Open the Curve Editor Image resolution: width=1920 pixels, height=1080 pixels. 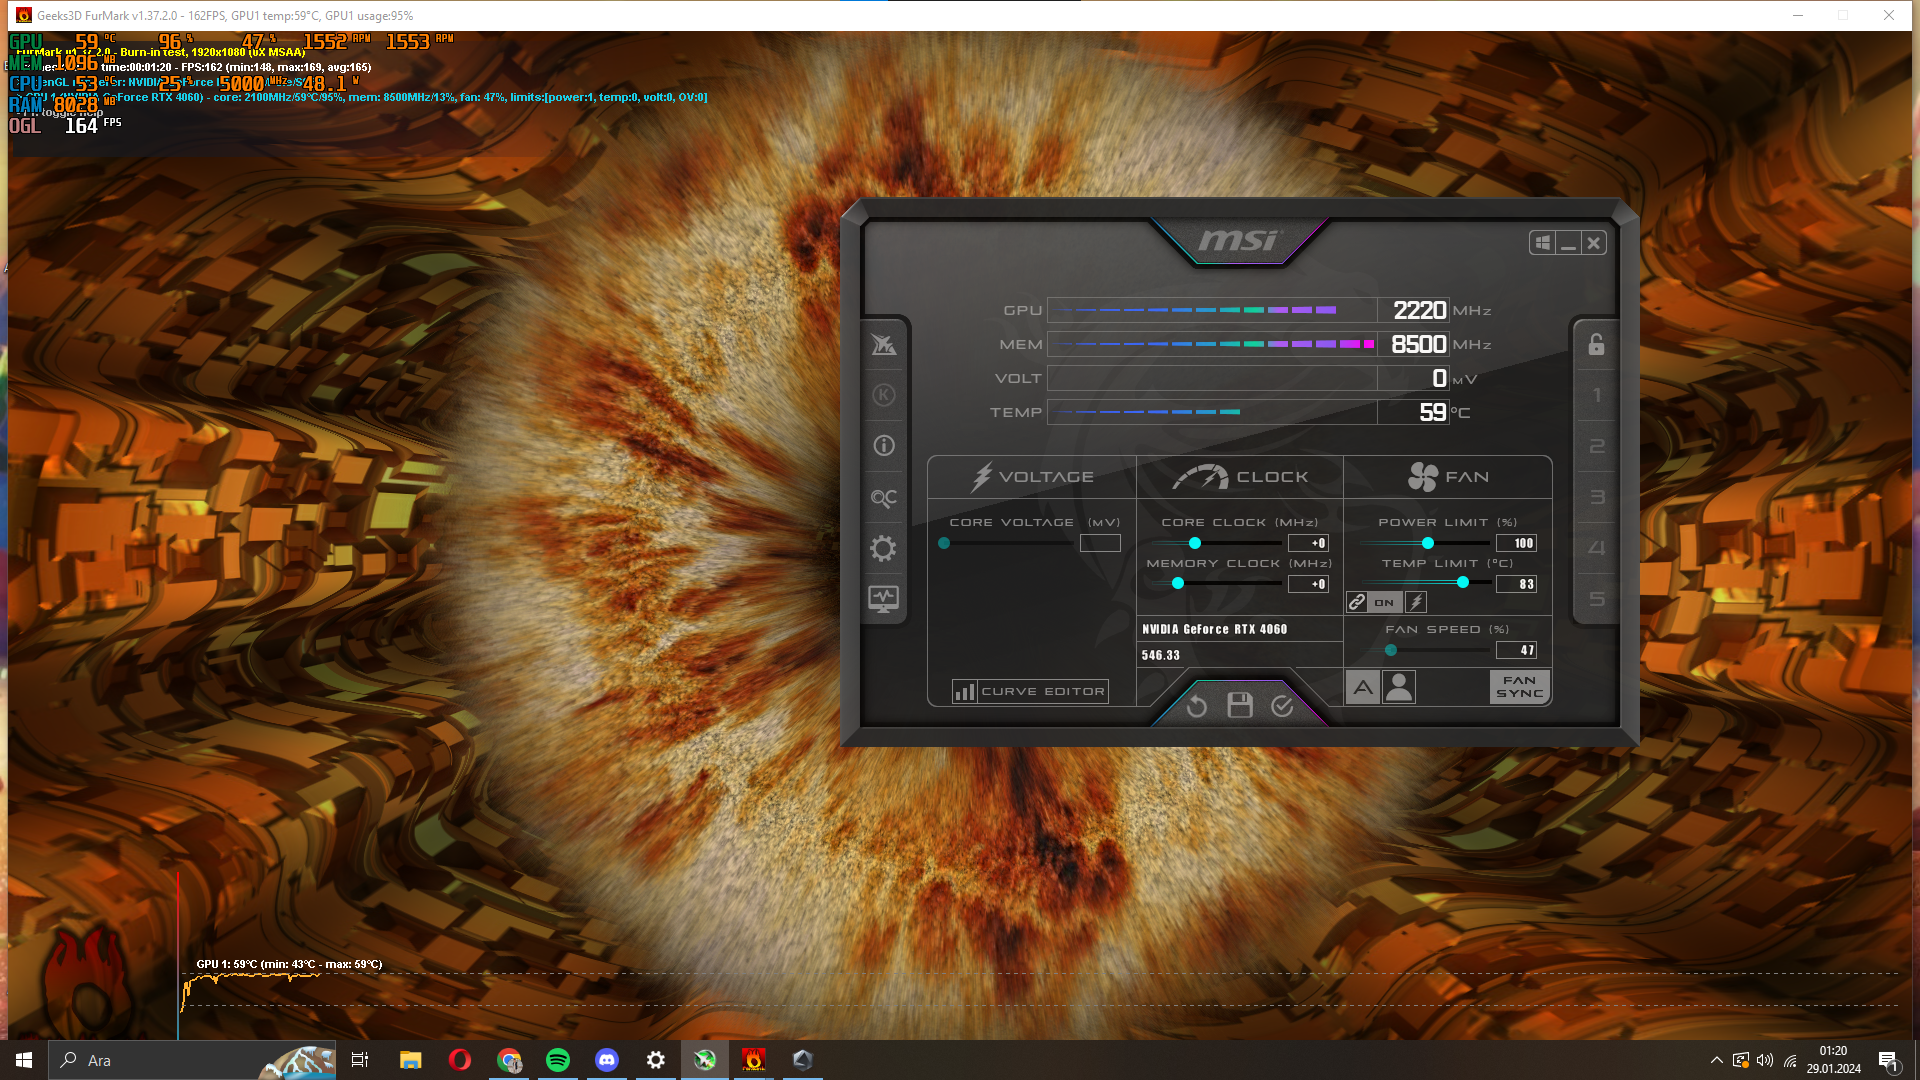1030,691
